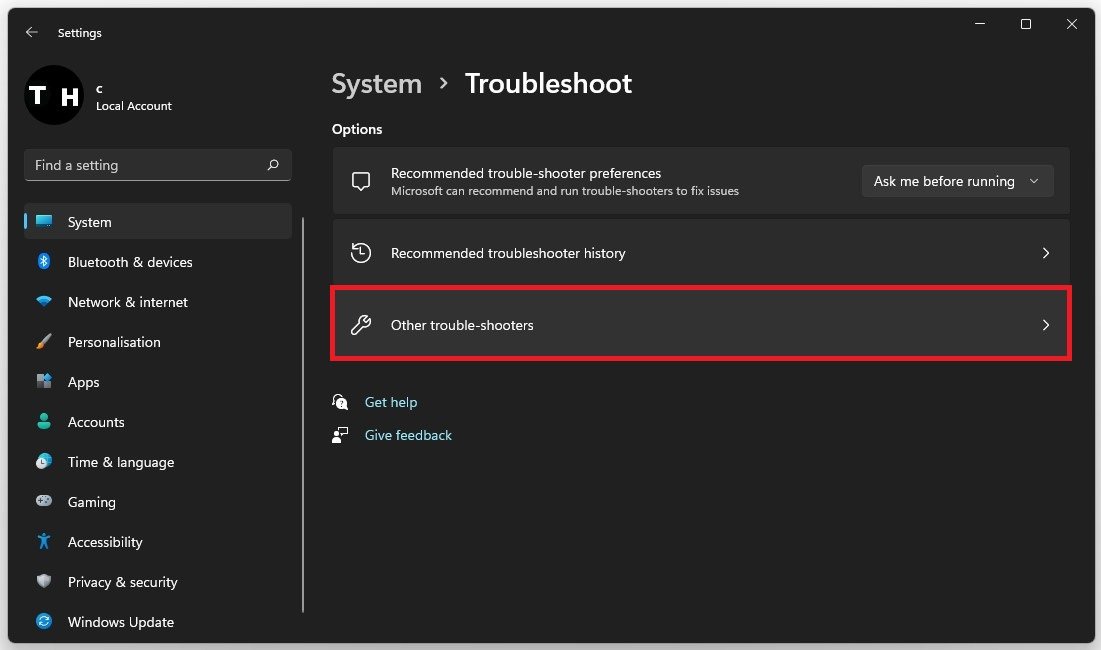Viewport: 1101px width, 650px height.
Task: Click the search magnifier icon
Action: (x=273, y=165)
